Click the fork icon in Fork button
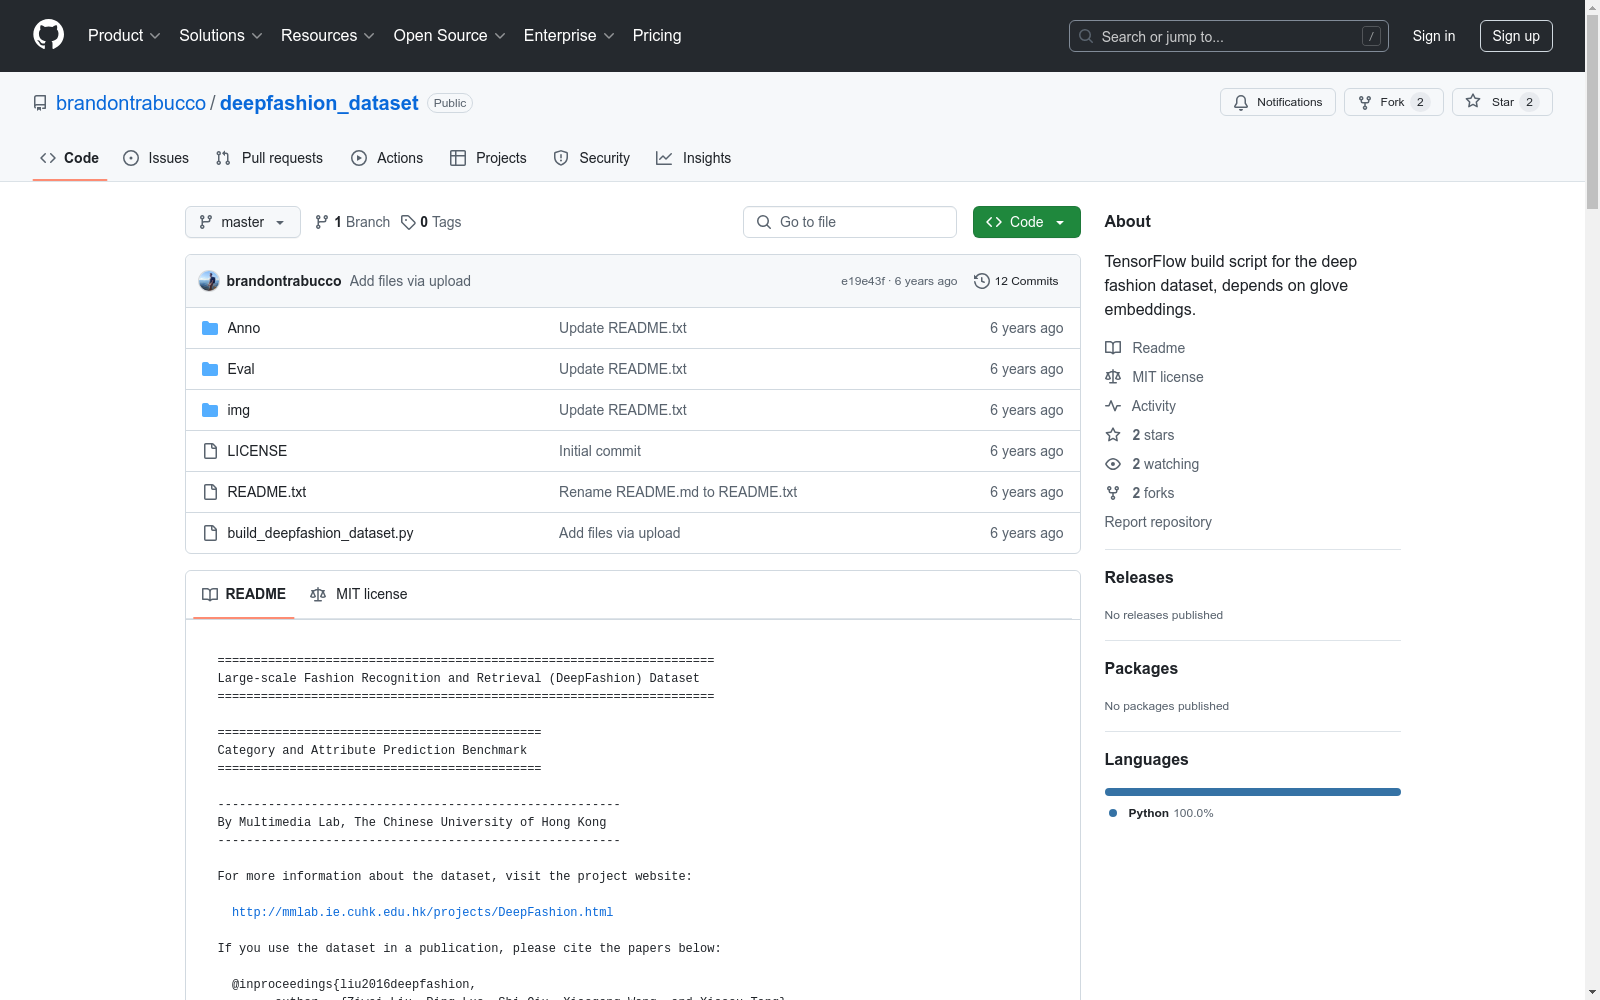Screen dimensions: 1600x1000 (1365, 102)
